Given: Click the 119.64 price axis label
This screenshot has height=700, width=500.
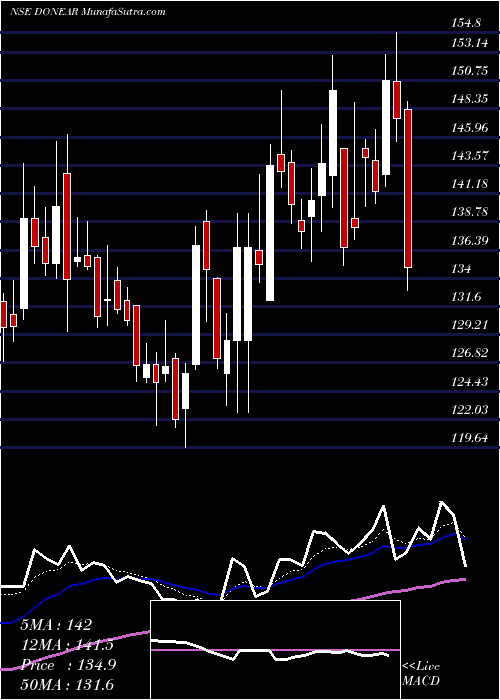Looking at the screenshot, I should [x=470, y=438].
